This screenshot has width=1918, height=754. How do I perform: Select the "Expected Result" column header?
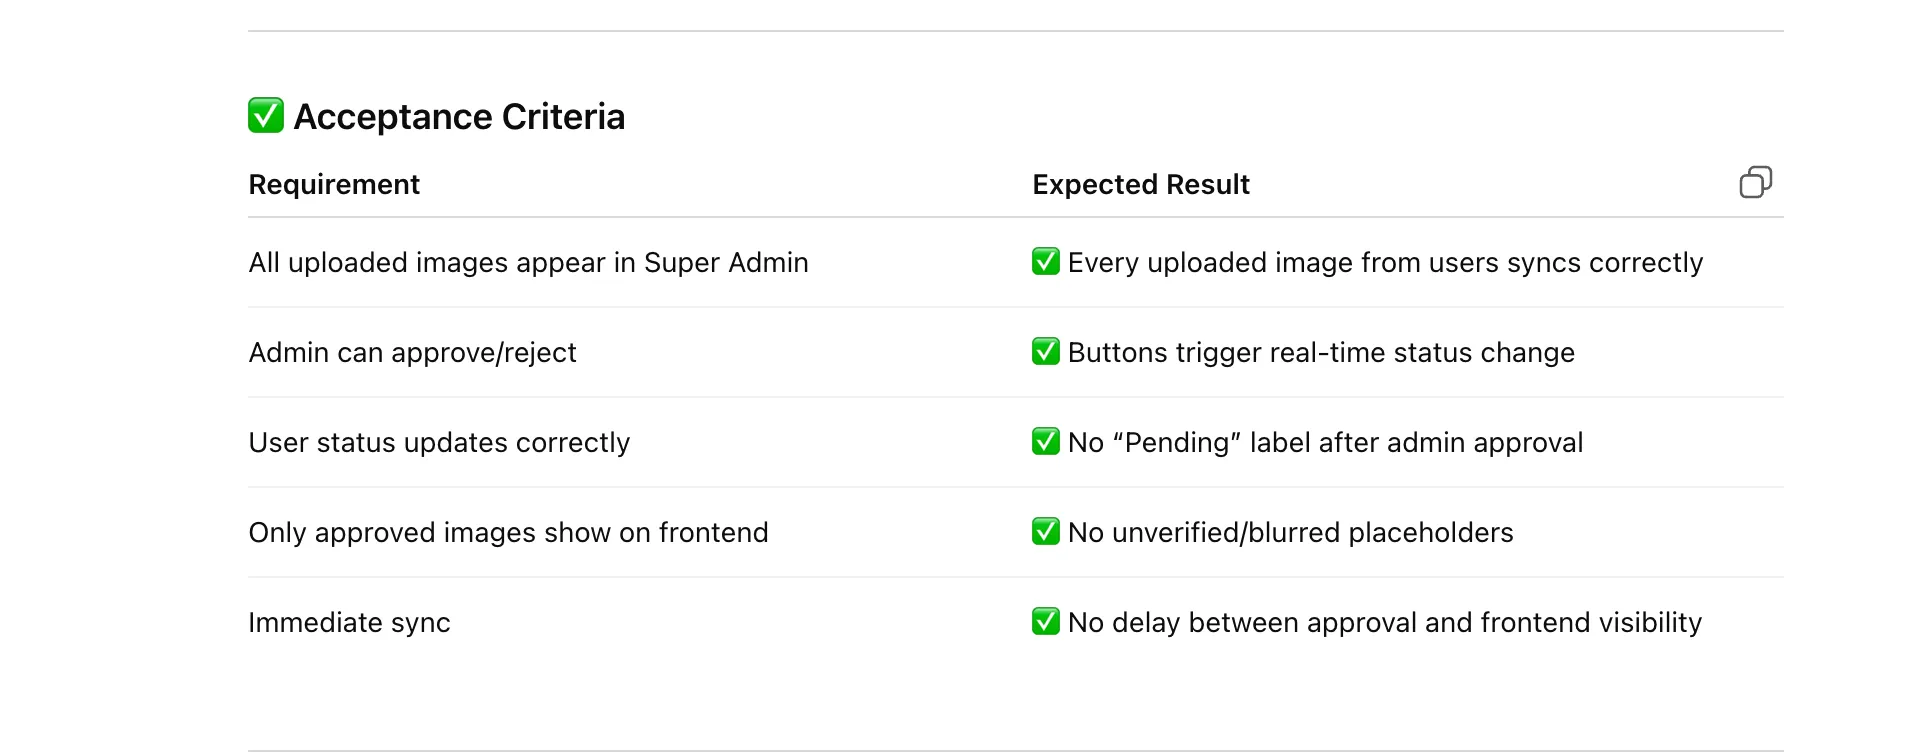coord(1141,185)
